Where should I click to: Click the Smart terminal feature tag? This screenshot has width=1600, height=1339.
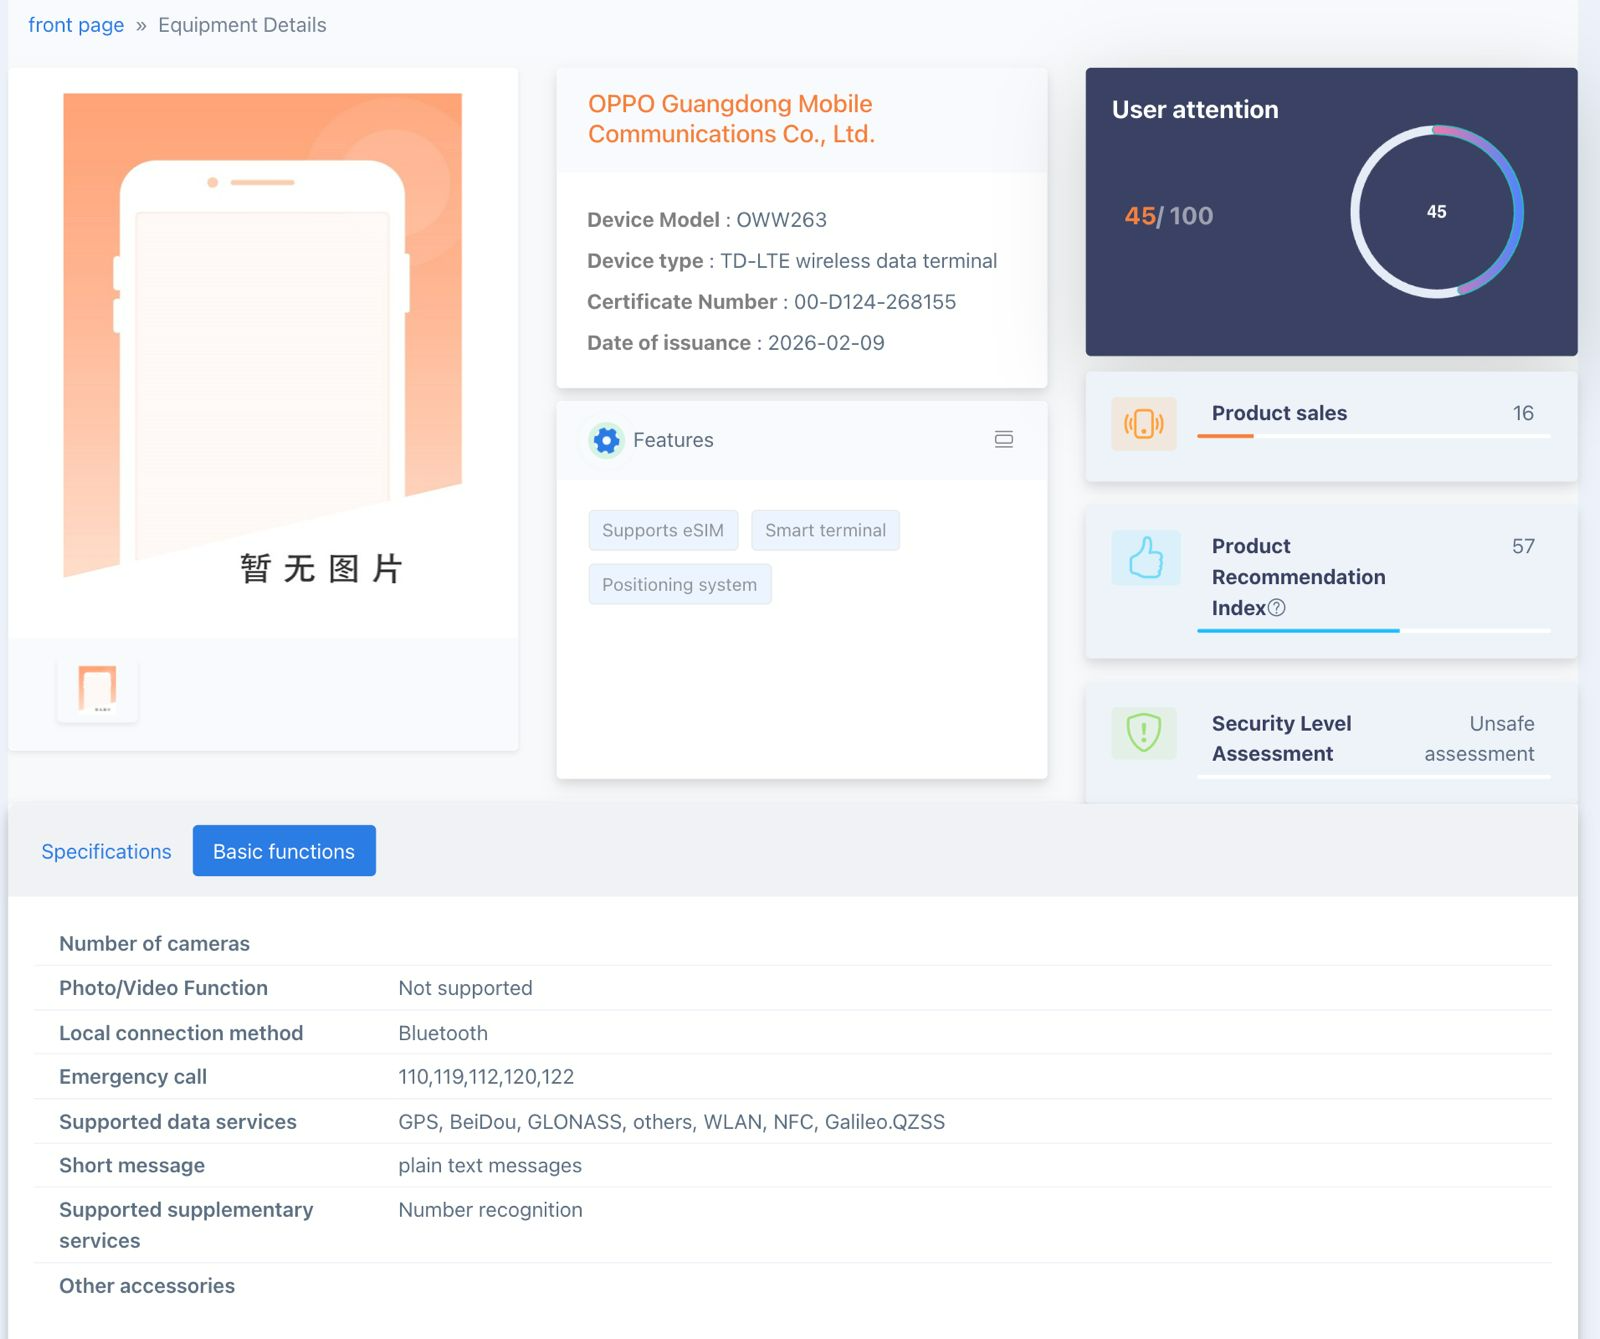[x=825, y=531]
